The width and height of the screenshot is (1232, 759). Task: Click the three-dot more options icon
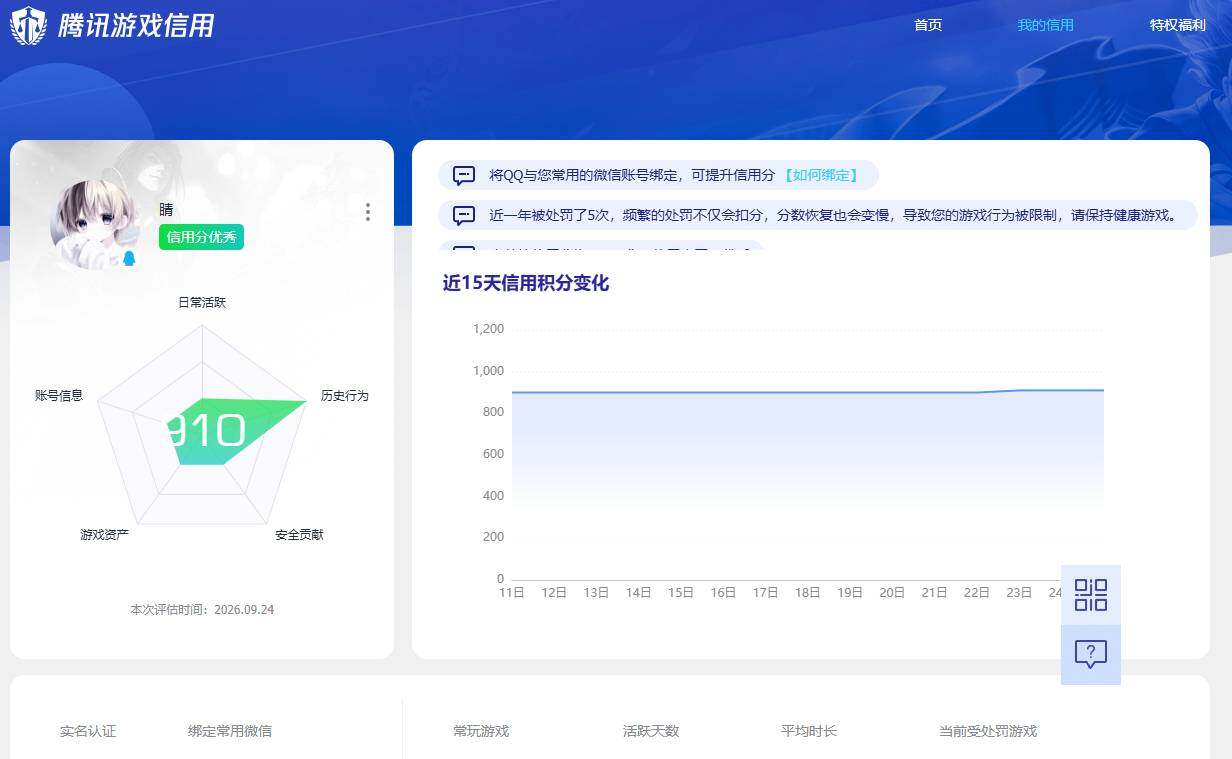[x=368, y=212]
